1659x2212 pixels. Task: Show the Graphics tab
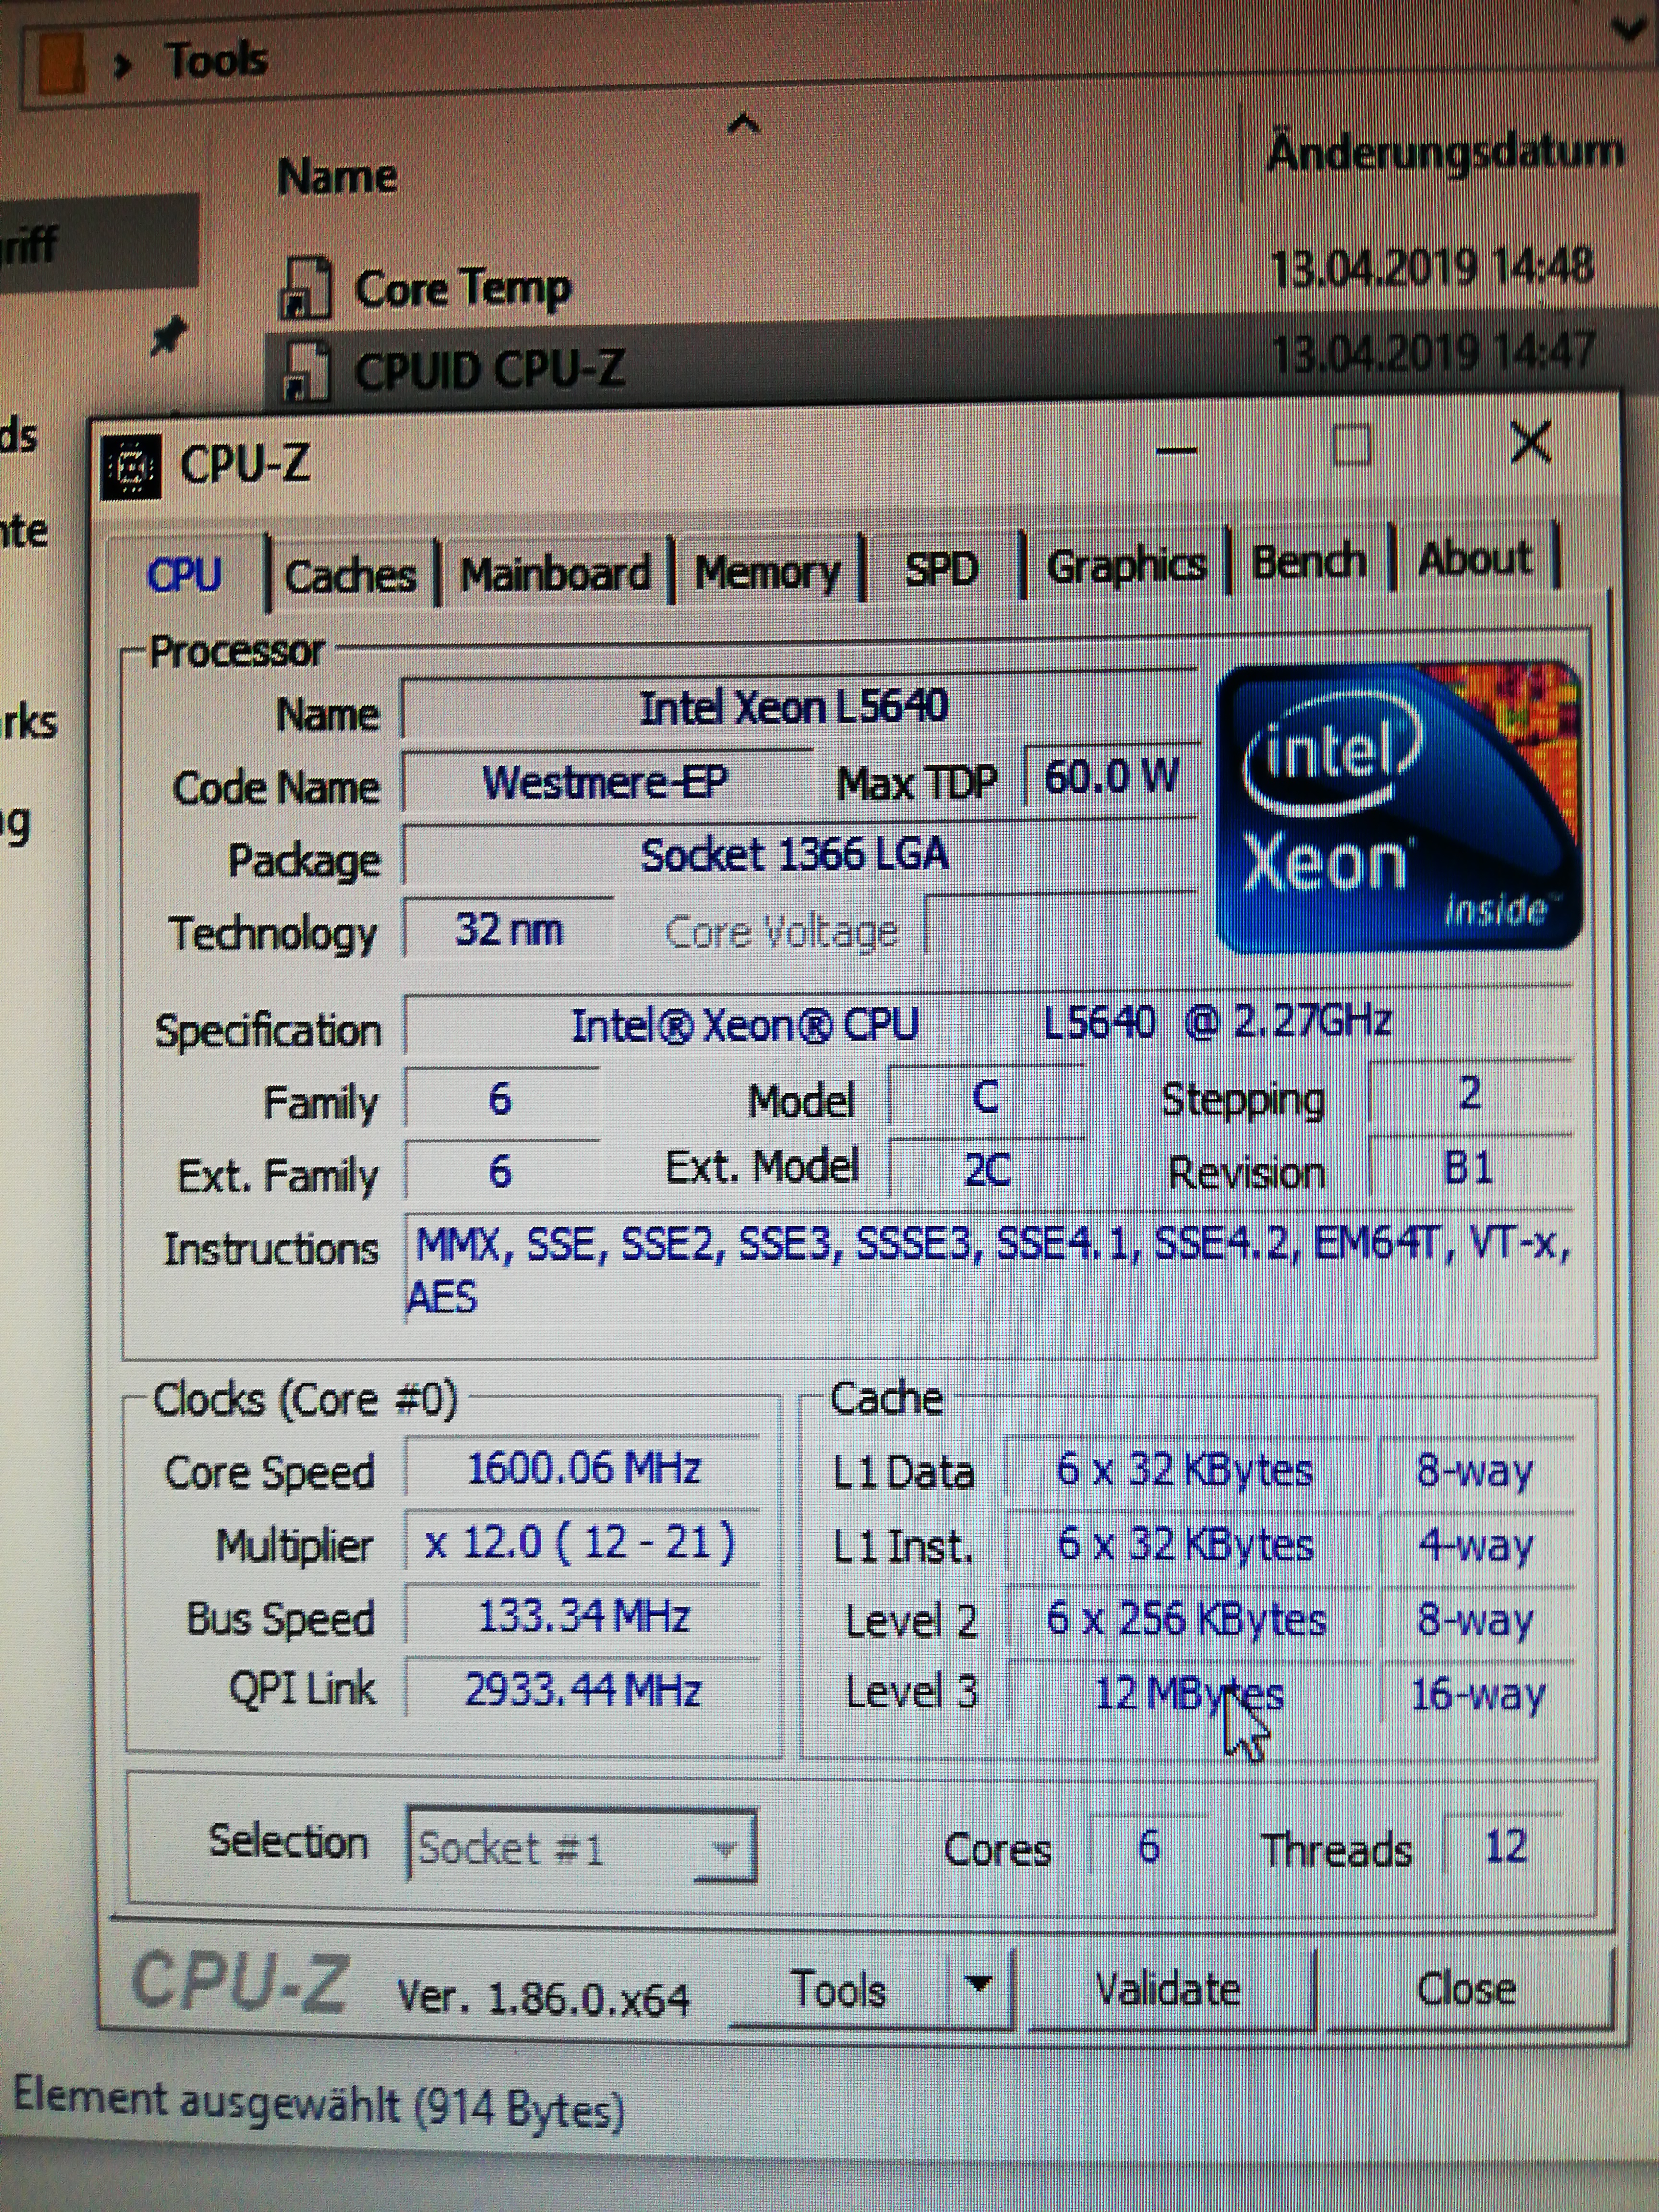[x=1126, y=566]
